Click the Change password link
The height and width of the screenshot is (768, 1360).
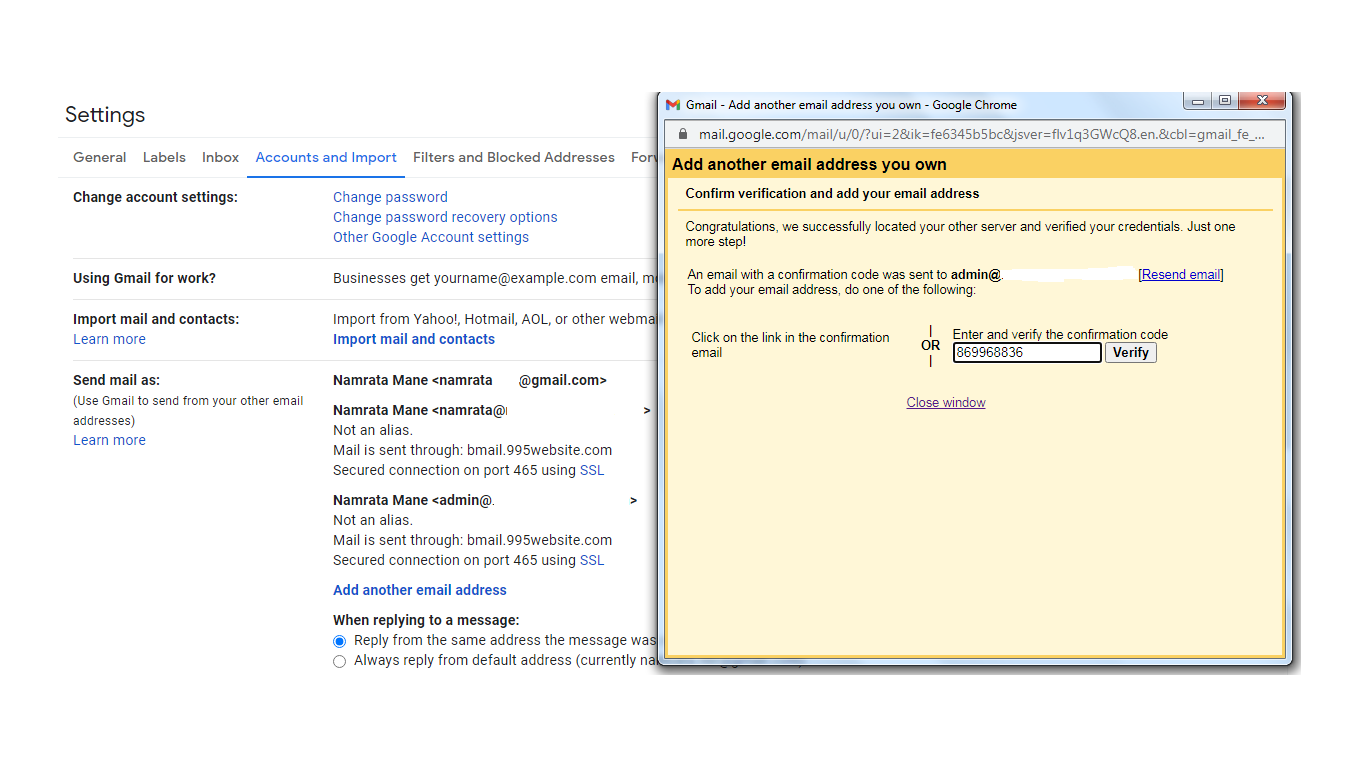coord(390,197)
